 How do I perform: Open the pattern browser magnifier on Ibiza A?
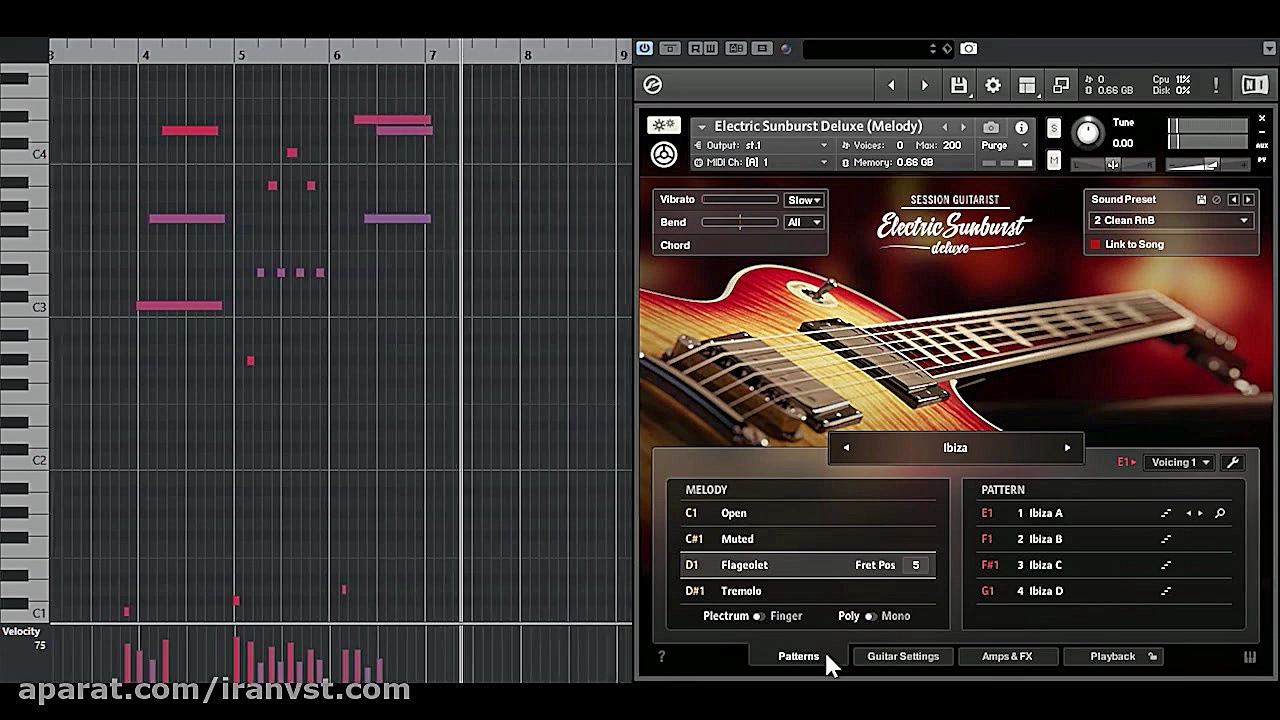[1220, 513]
